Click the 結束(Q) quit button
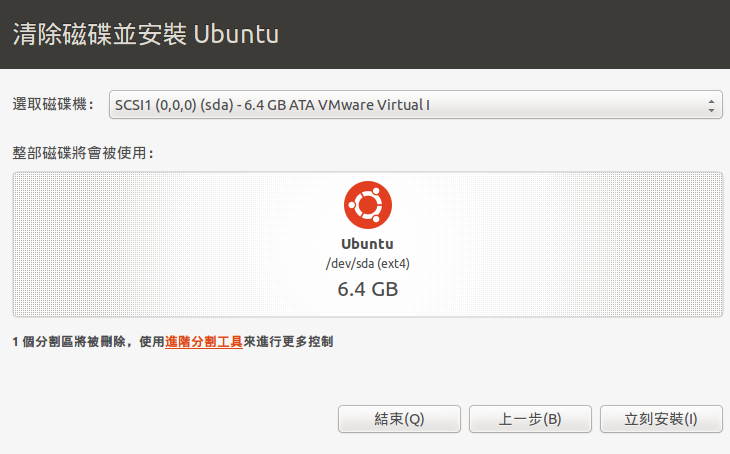730x454 pixels. [x=399, y=419]
